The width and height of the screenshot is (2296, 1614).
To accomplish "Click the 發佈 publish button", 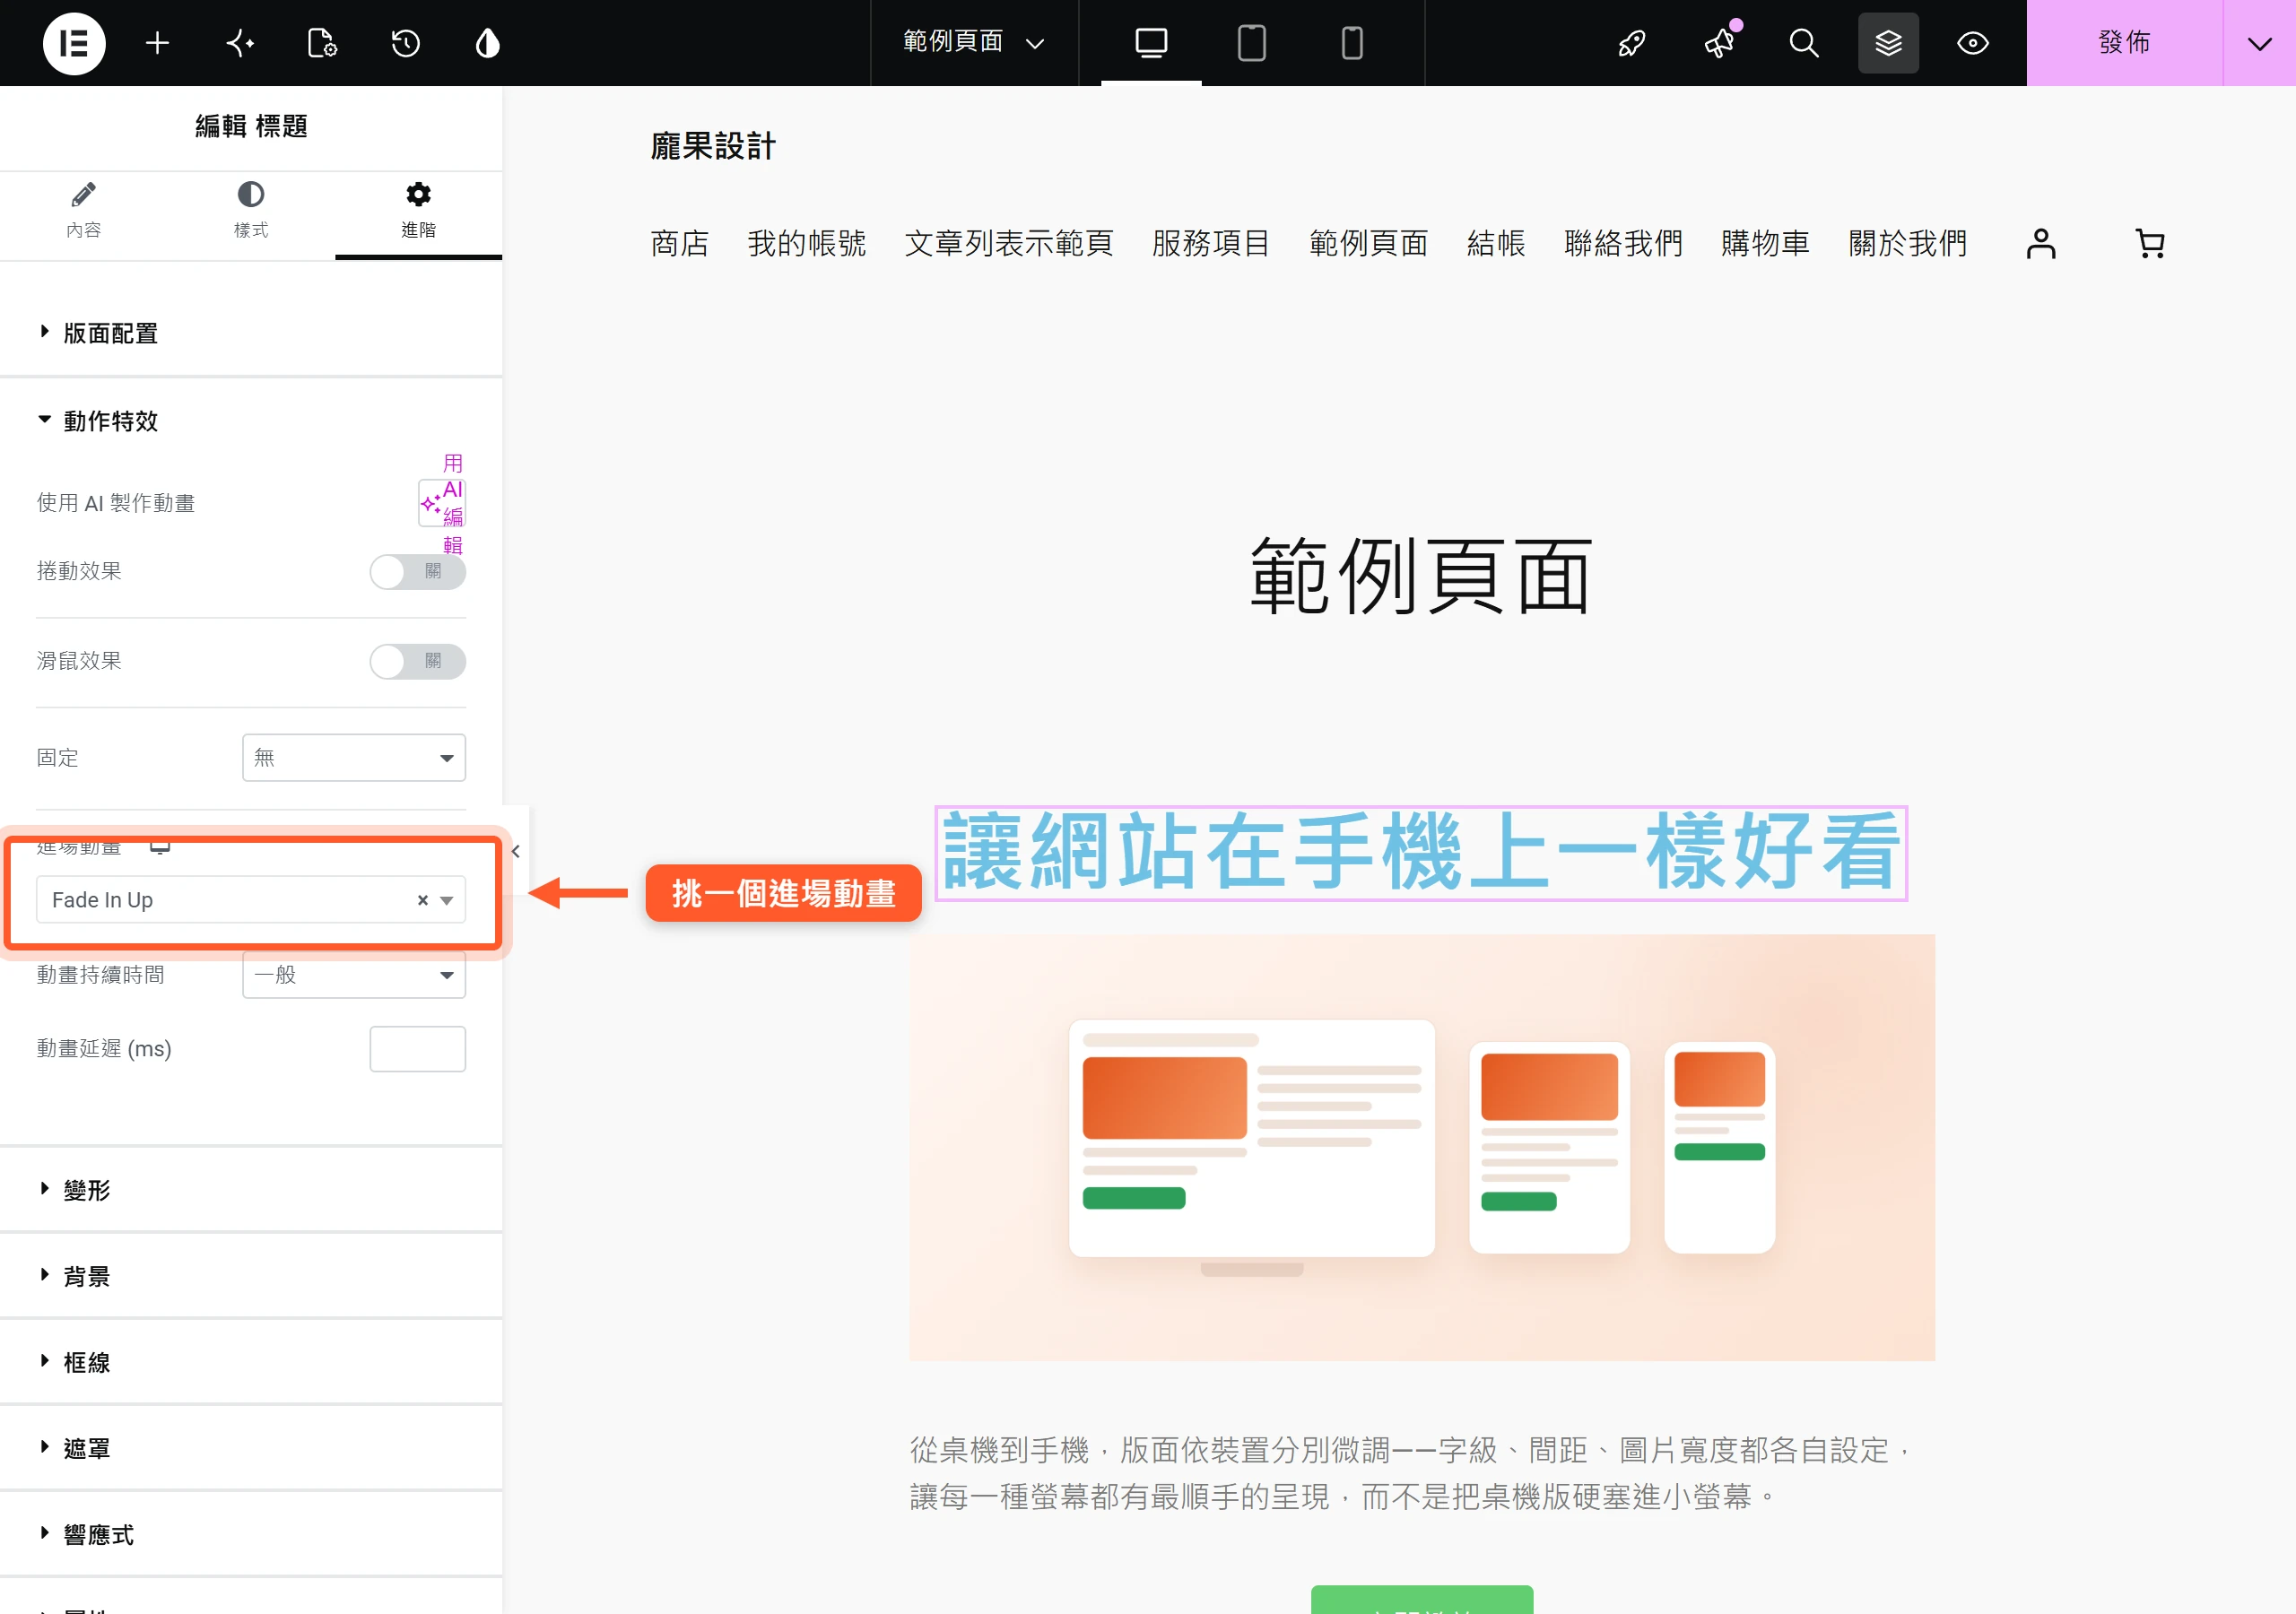I will click(2125, 43).
